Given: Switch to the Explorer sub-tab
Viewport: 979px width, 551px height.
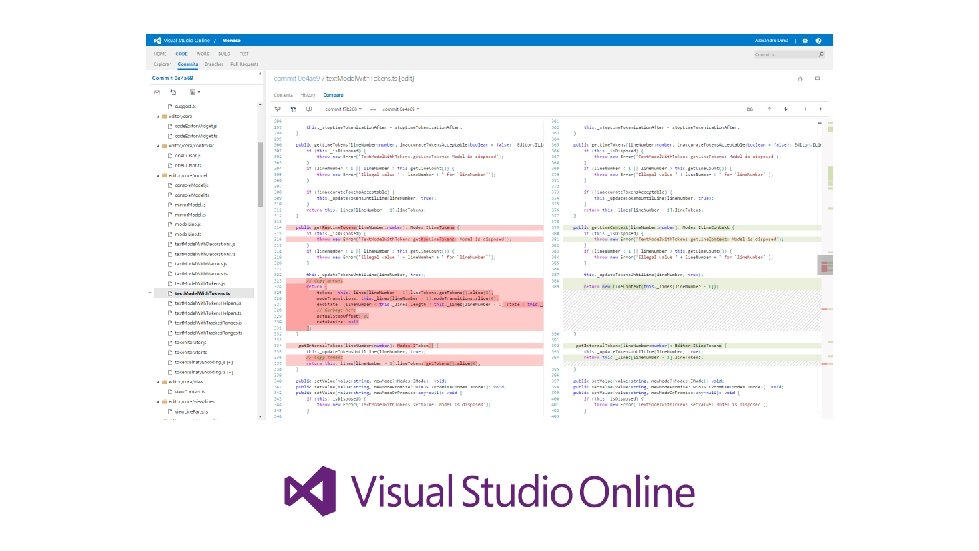Looking at the screenshot, I should (x=162, y=64).
